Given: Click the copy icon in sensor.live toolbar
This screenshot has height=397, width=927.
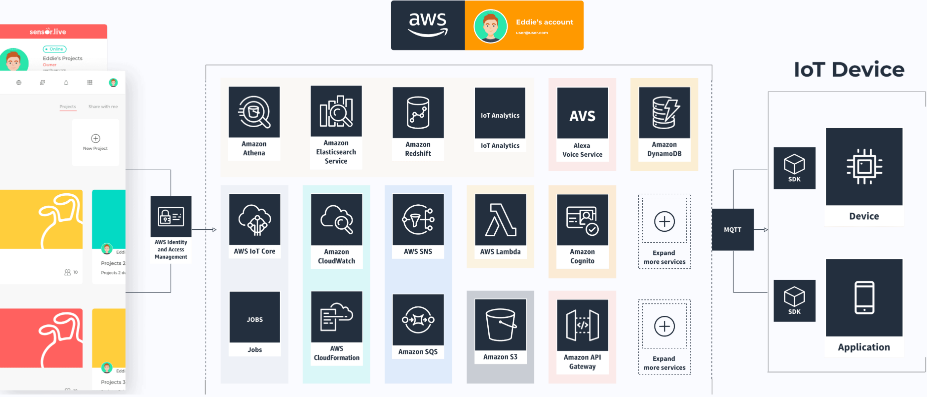Looking at the screenshot, I should (42, 83).
